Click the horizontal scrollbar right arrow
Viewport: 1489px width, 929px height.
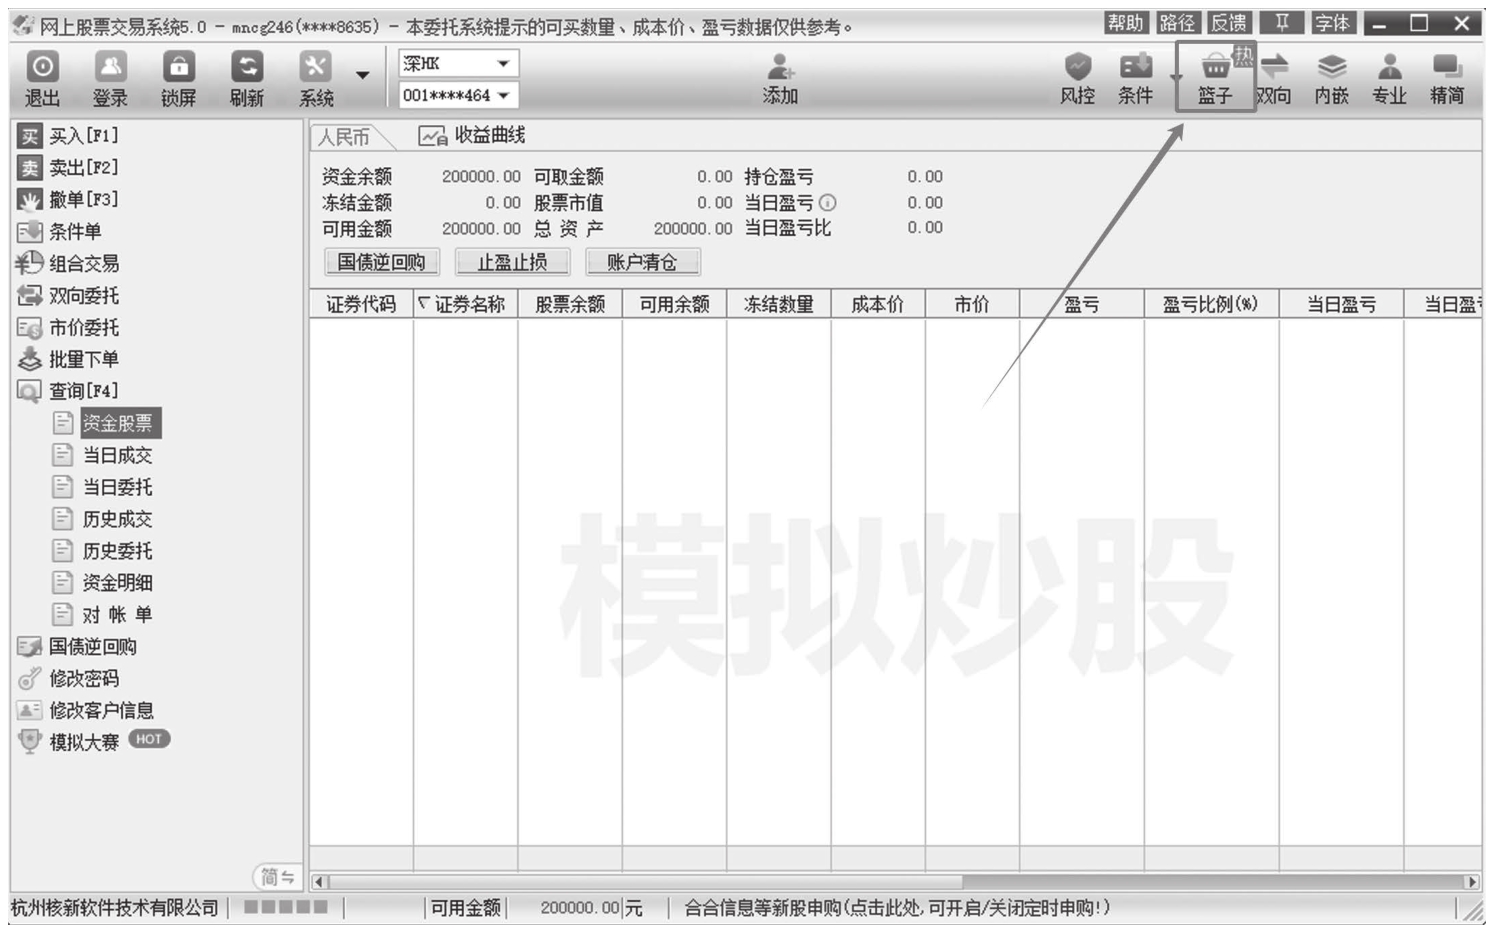point(1472,882)
